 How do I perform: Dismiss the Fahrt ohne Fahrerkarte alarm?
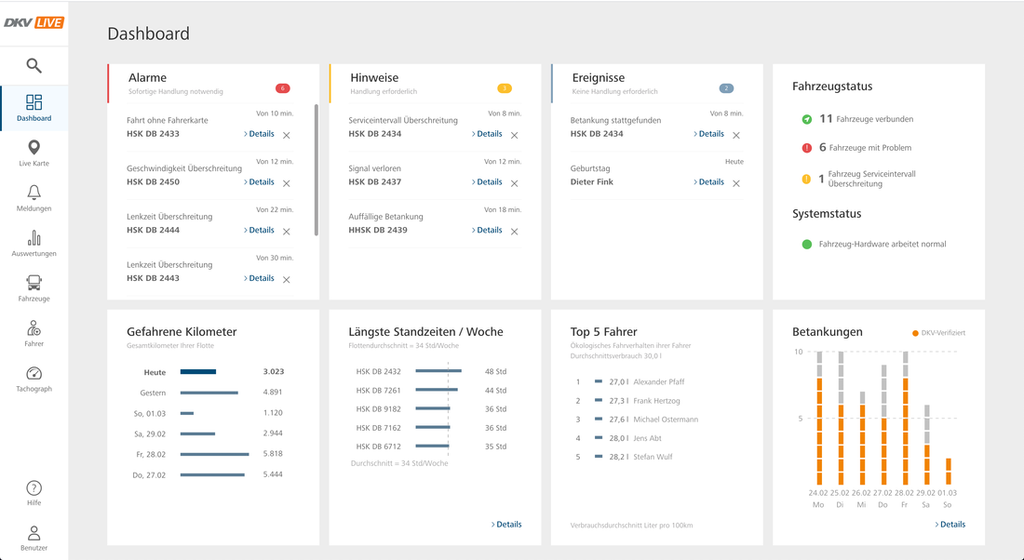click(x=286, y=135)
